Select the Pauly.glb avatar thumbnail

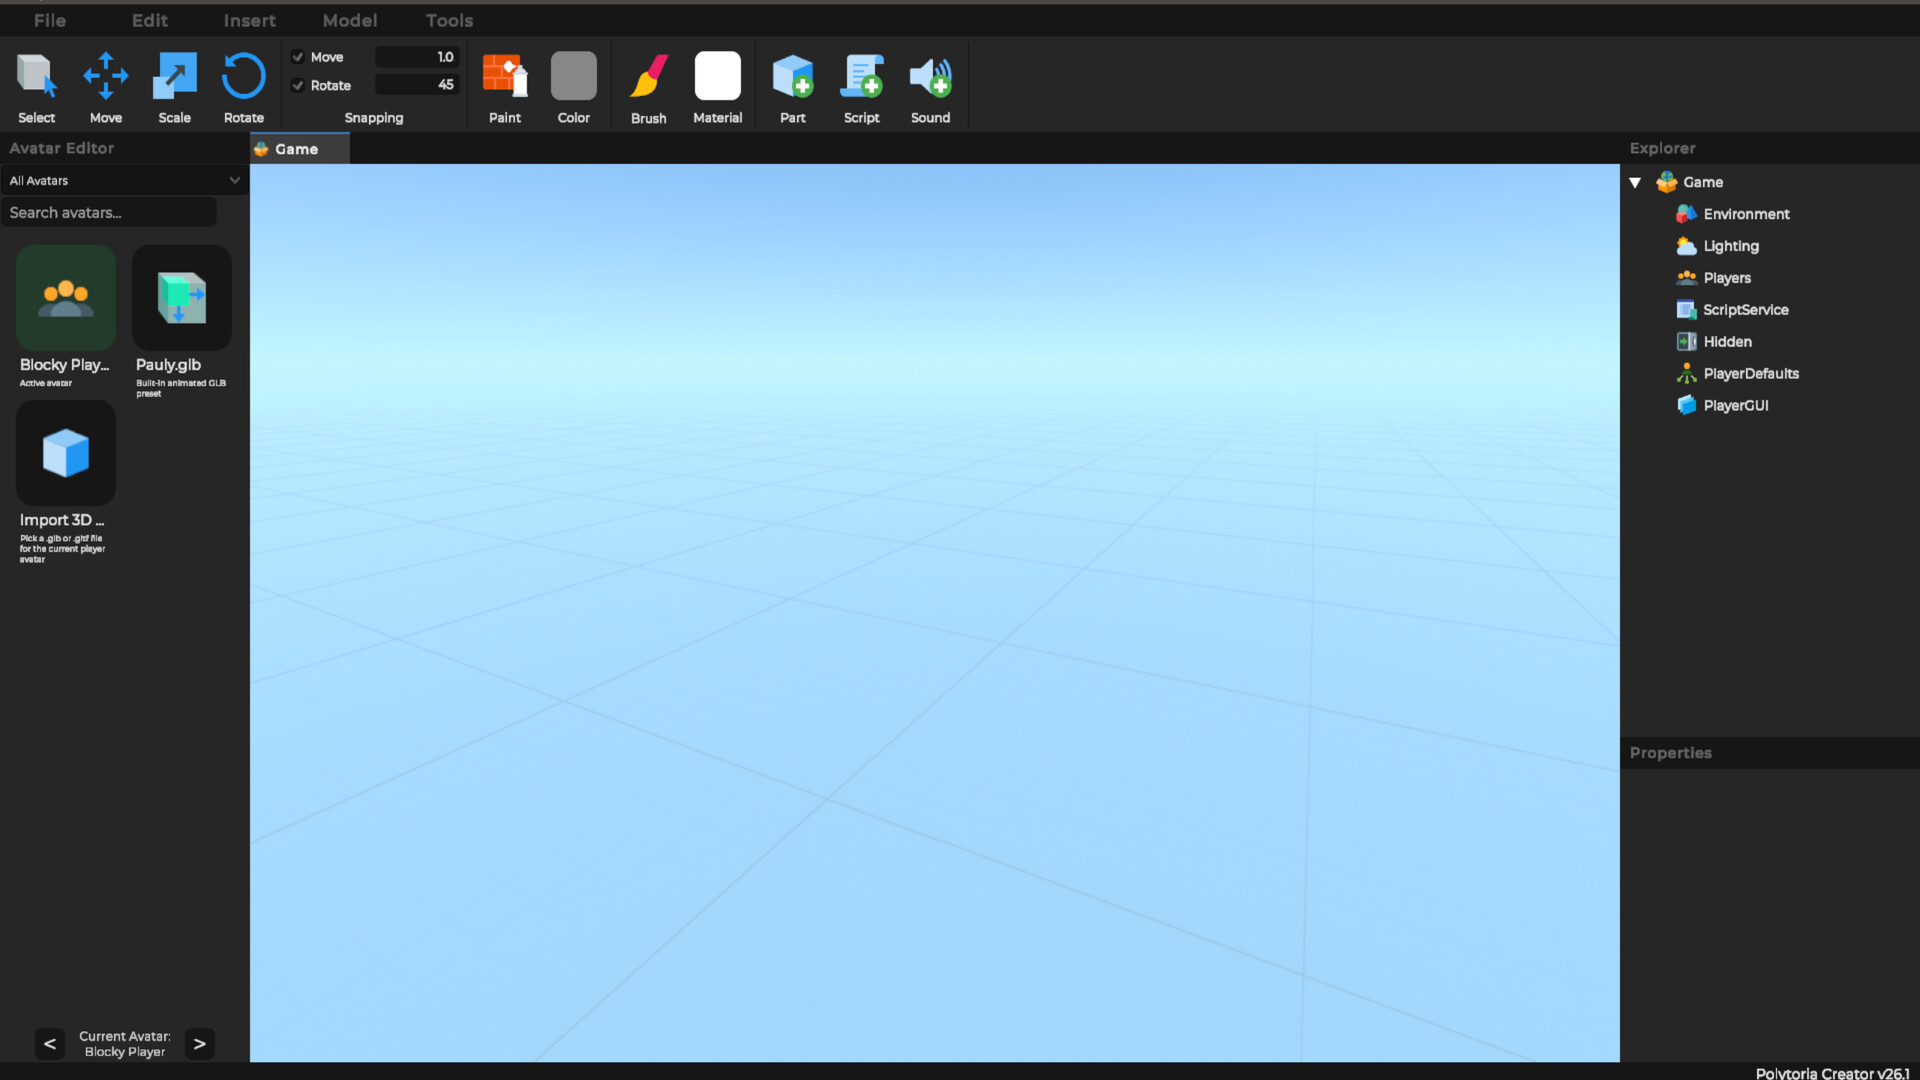(x=181, y=298)
